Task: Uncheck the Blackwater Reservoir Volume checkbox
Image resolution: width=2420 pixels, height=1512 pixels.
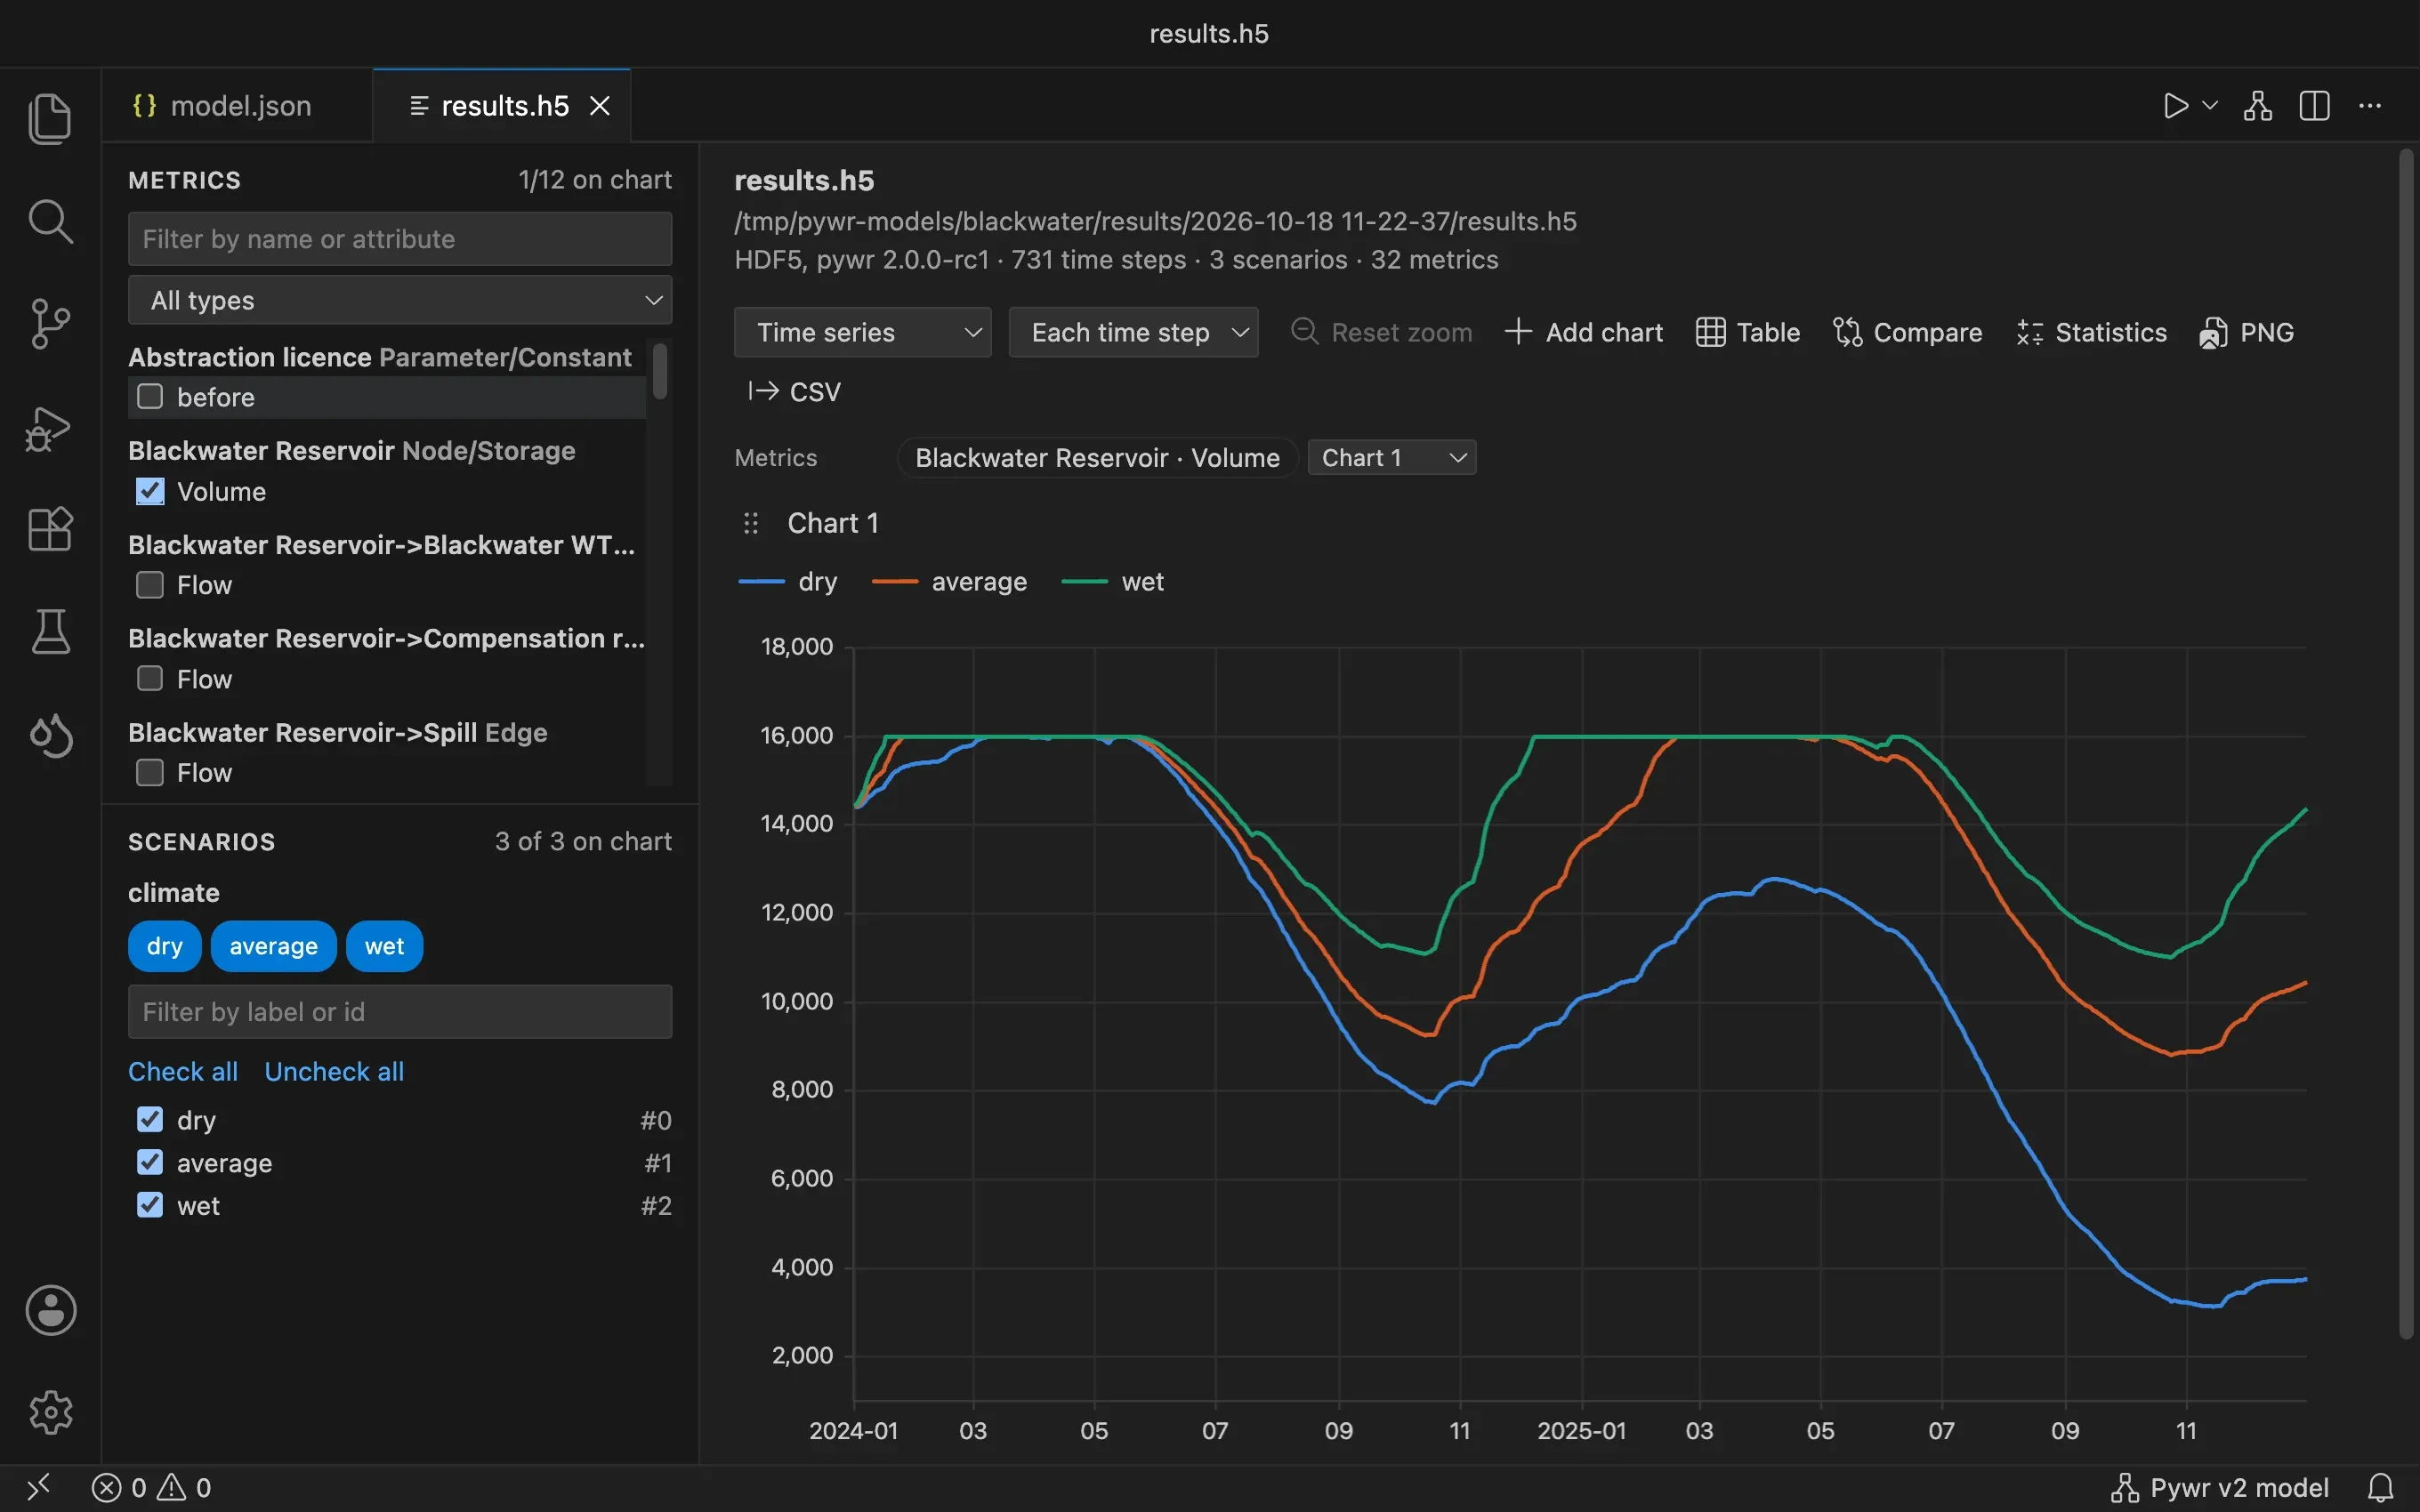Action: [x=150, y=491]
